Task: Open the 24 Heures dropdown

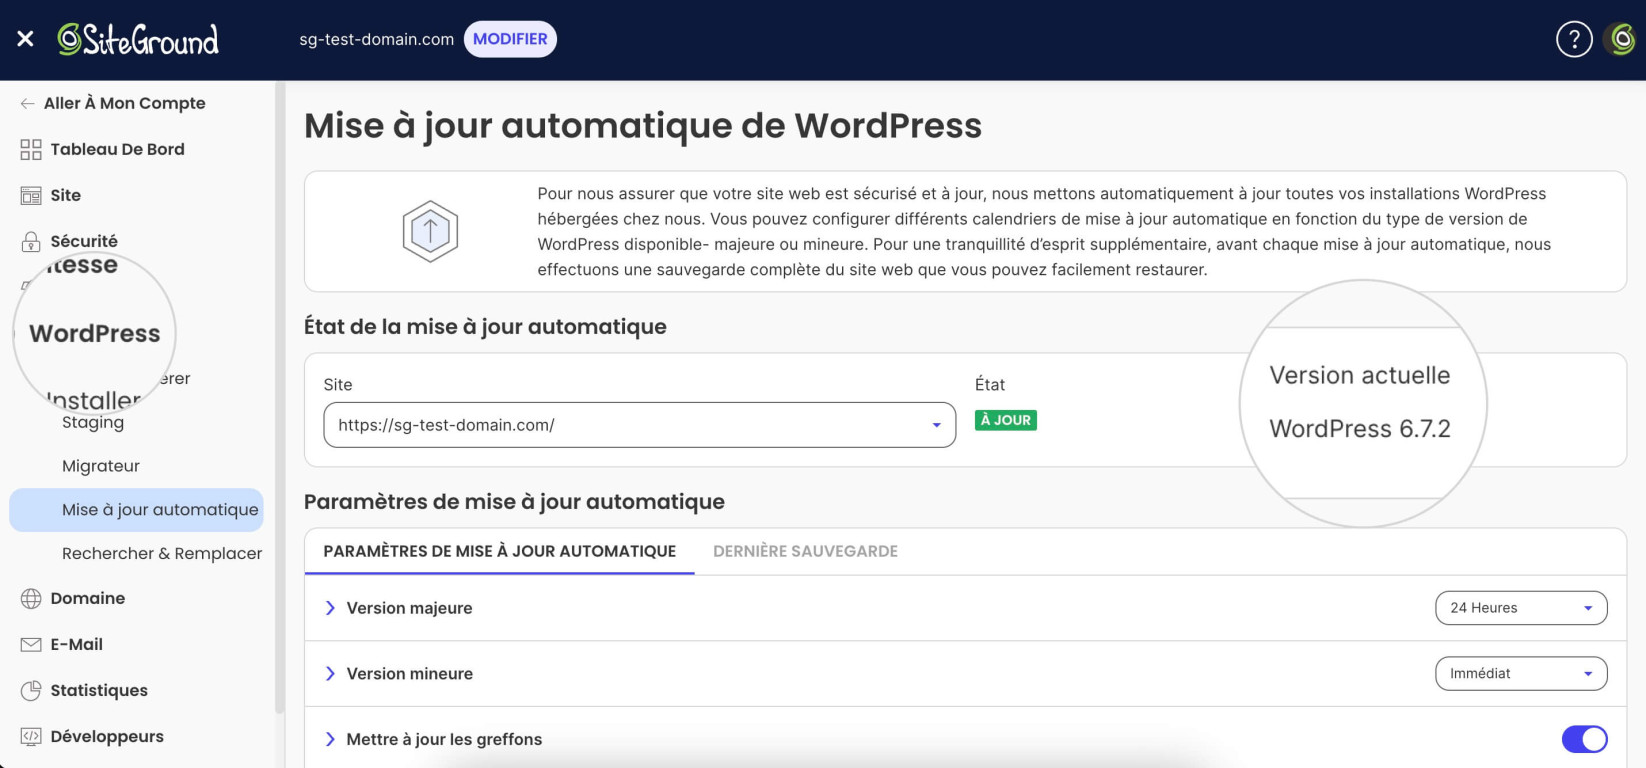Action: pos(1521,608)
